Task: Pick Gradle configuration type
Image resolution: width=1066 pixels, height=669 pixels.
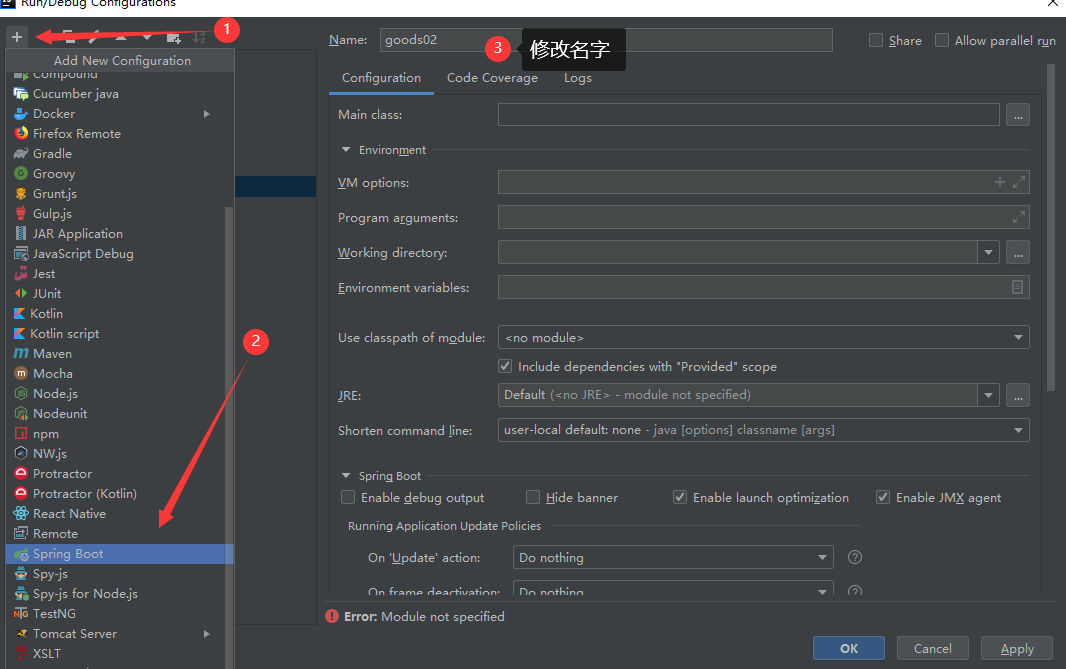Action: coord(120,154)
